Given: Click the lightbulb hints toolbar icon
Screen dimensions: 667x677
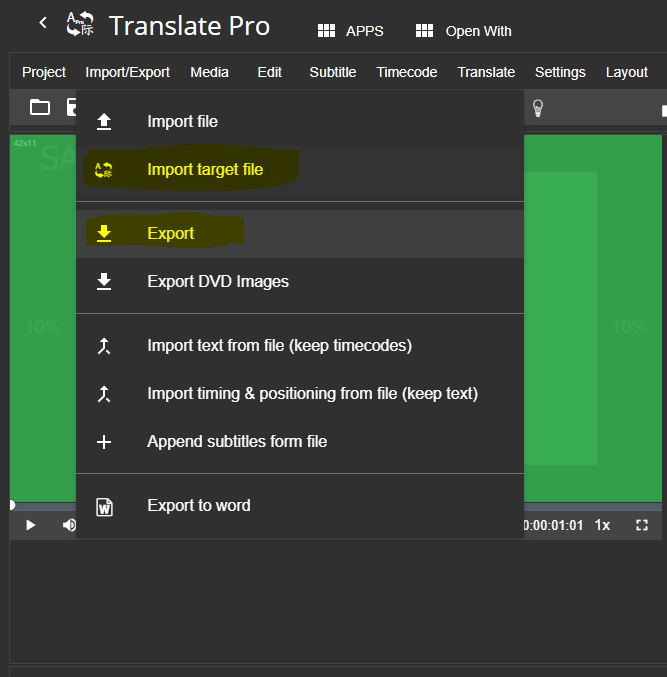Looking at the screenshot, I should (537, 108).
